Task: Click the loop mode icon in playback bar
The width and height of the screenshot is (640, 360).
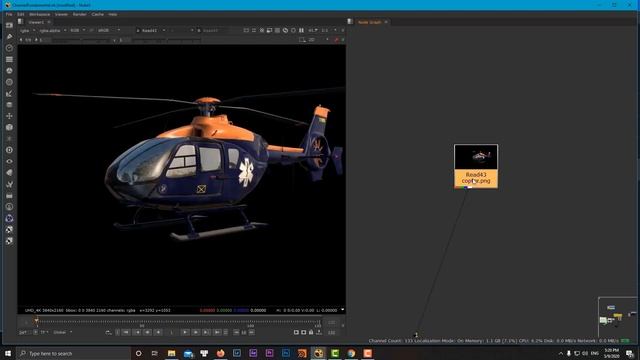Action: point(108,333)
